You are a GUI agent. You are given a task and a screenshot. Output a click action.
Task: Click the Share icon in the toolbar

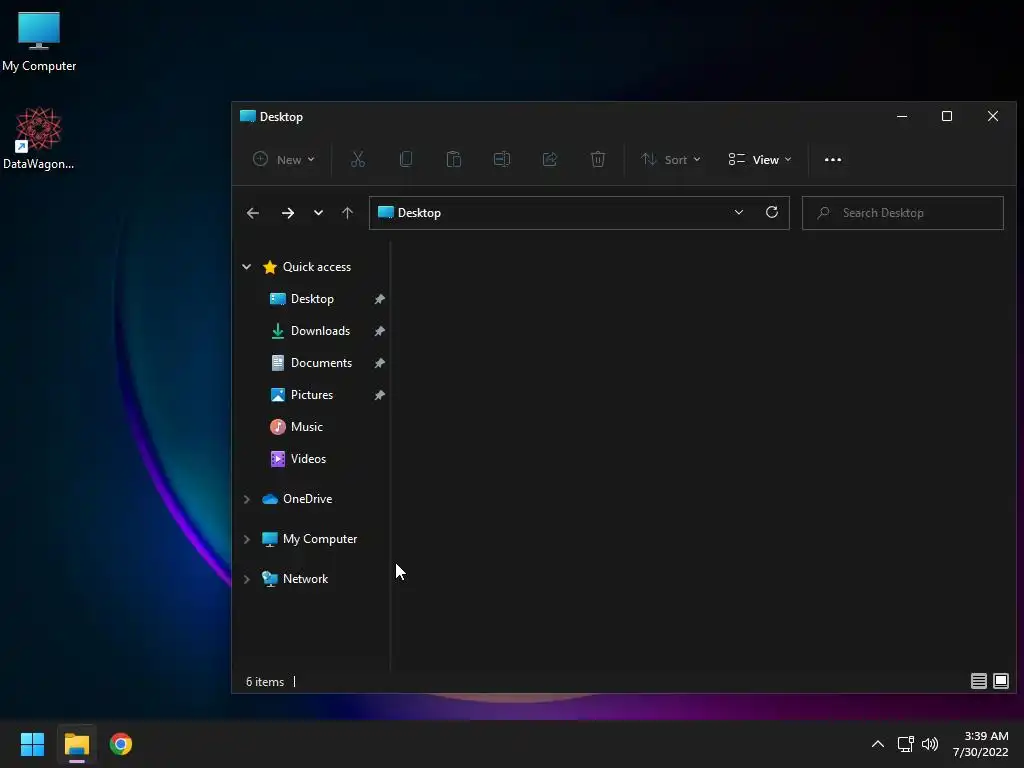coord(550,159)
